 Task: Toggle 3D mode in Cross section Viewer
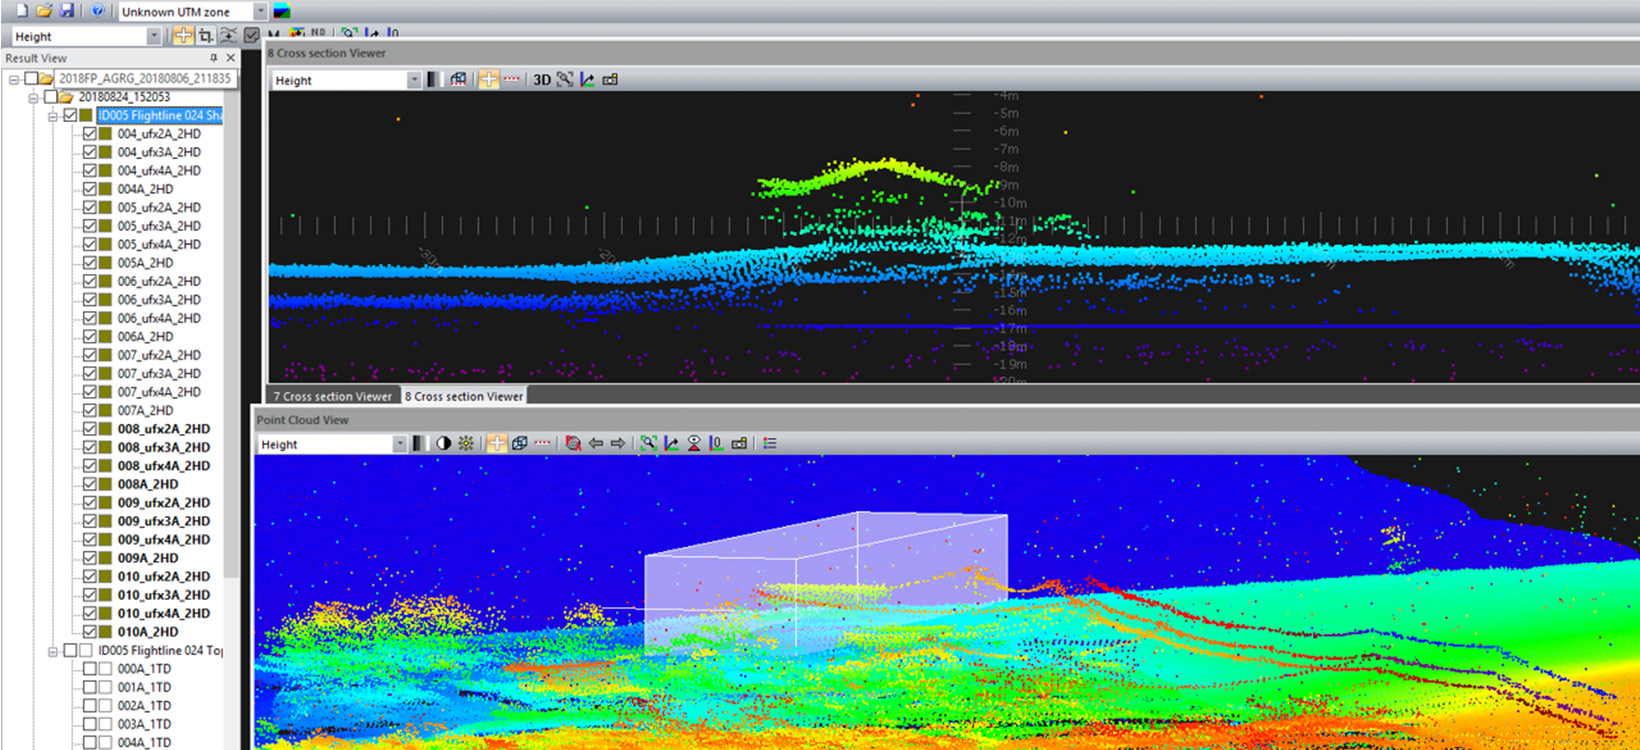(x=541, y=80)
